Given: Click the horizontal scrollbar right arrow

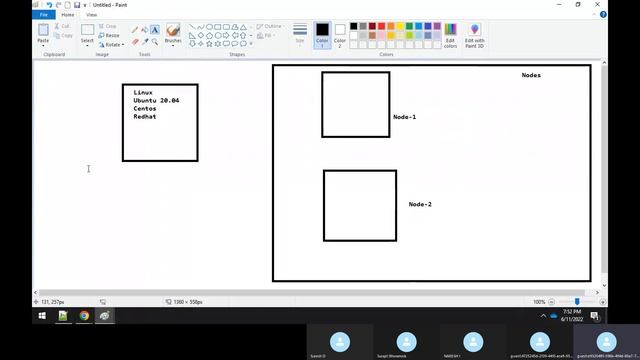Looking at the screenshot, I should tap(597, 293).
